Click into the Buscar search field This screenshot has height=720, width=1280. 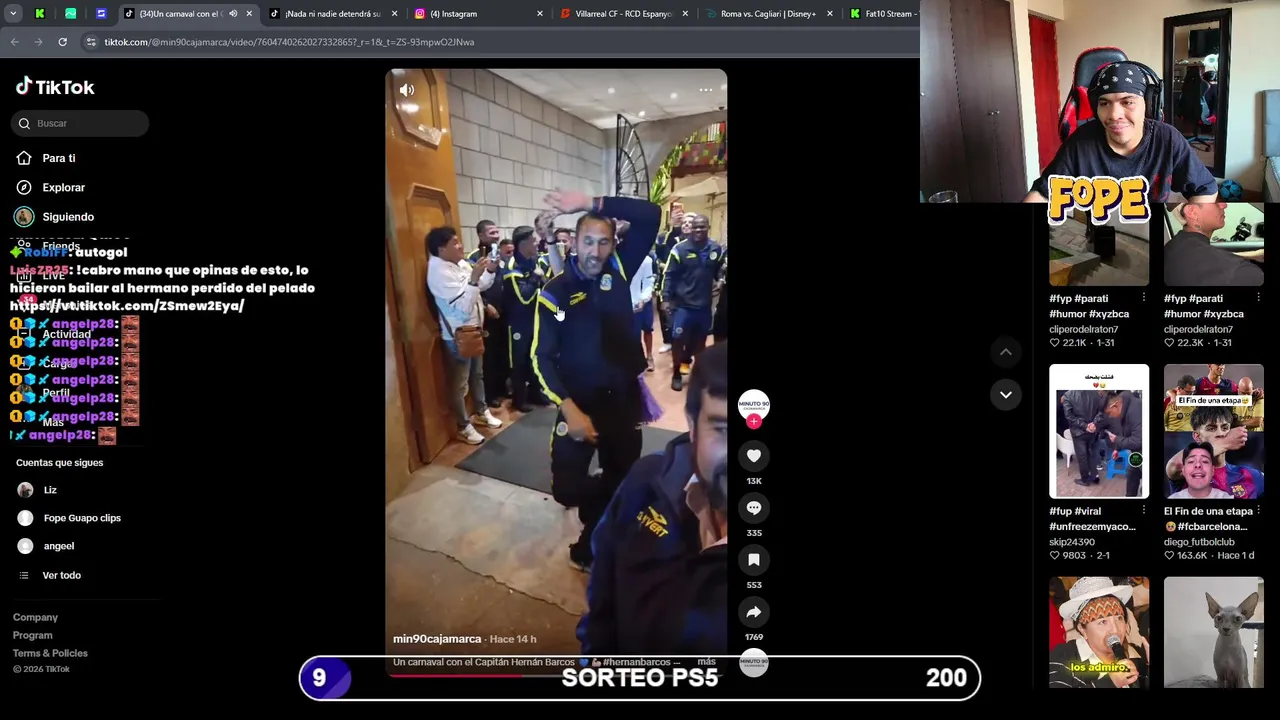pos(81,123)
